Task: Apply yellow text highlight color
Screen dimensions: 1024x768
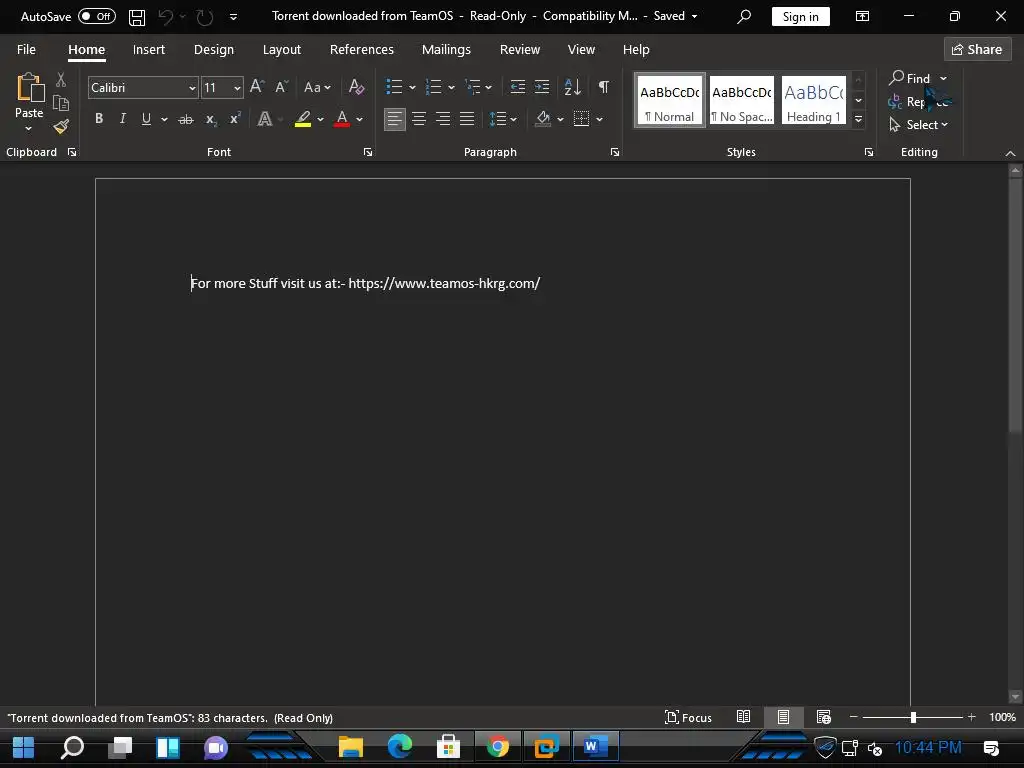Action: pyautogui.click(x=302, y=119)
